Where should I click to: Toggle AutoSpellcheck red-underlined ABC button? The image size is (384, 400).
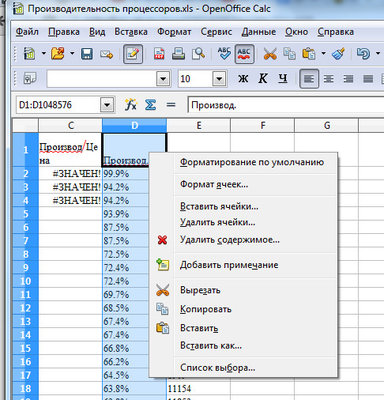244,54
